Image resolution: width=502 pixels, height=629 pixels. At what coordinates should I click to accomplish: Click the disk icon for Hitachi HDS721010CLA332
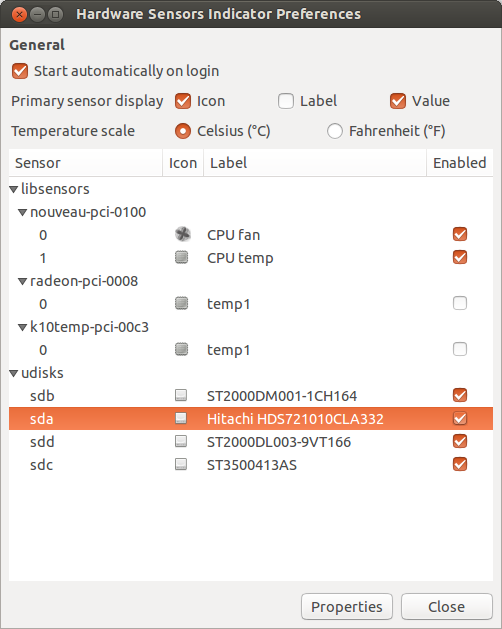point(181,418)
